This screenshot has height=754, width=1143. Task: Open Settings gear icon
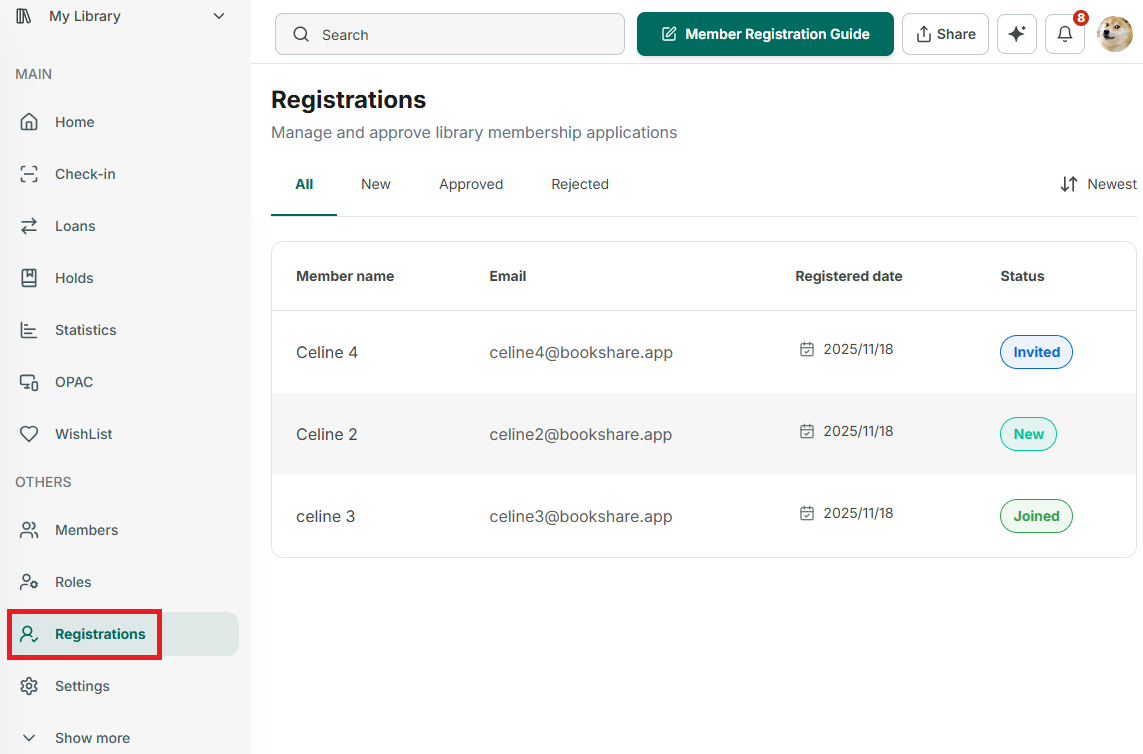pos(29,686)
